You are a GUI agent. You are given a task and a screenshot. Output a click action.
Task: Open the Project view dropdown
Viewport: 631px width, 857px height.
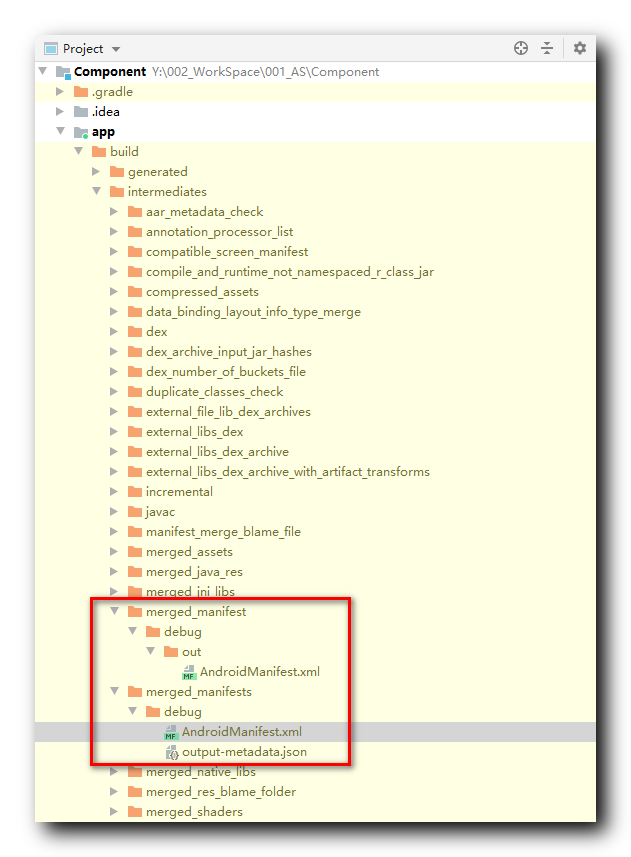pyautogui.click(x=116, y=49)
